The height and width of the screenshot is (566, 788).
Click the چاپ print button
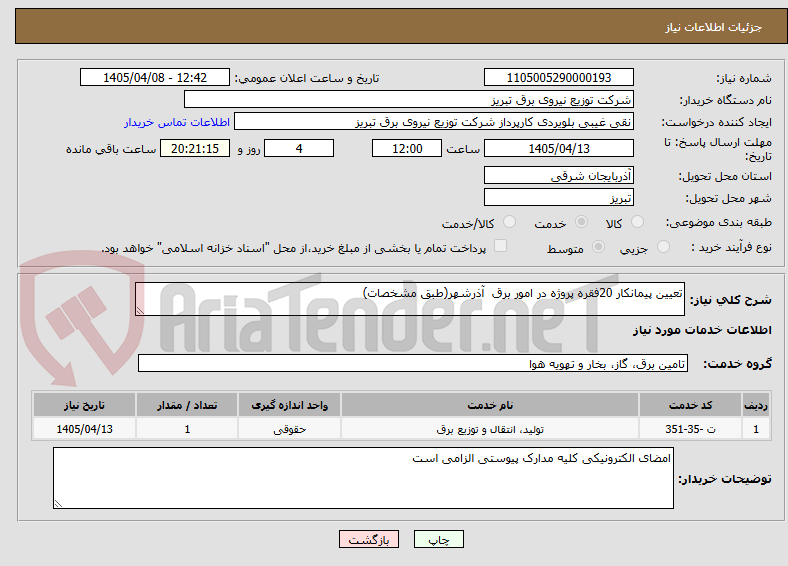pyautogui.click(x=439, y=539)
